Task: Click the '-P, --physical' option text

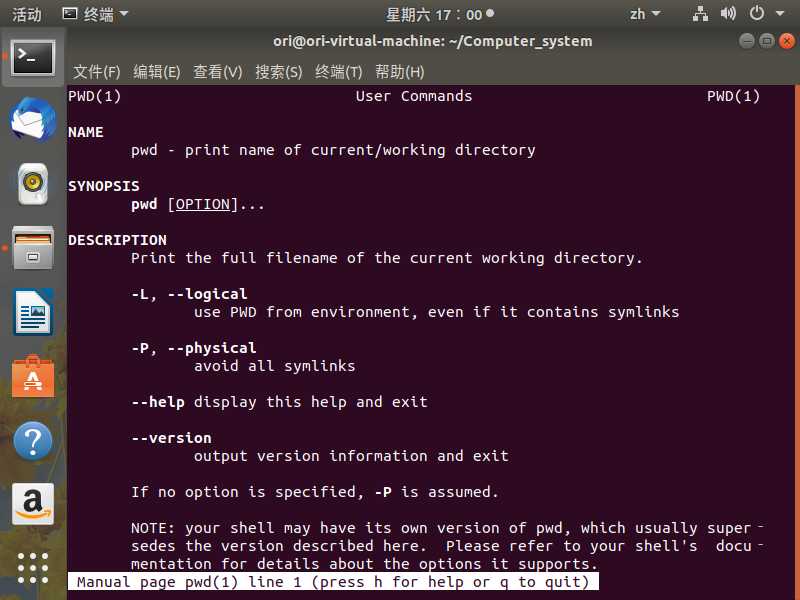Action: (x=194, y=348)
